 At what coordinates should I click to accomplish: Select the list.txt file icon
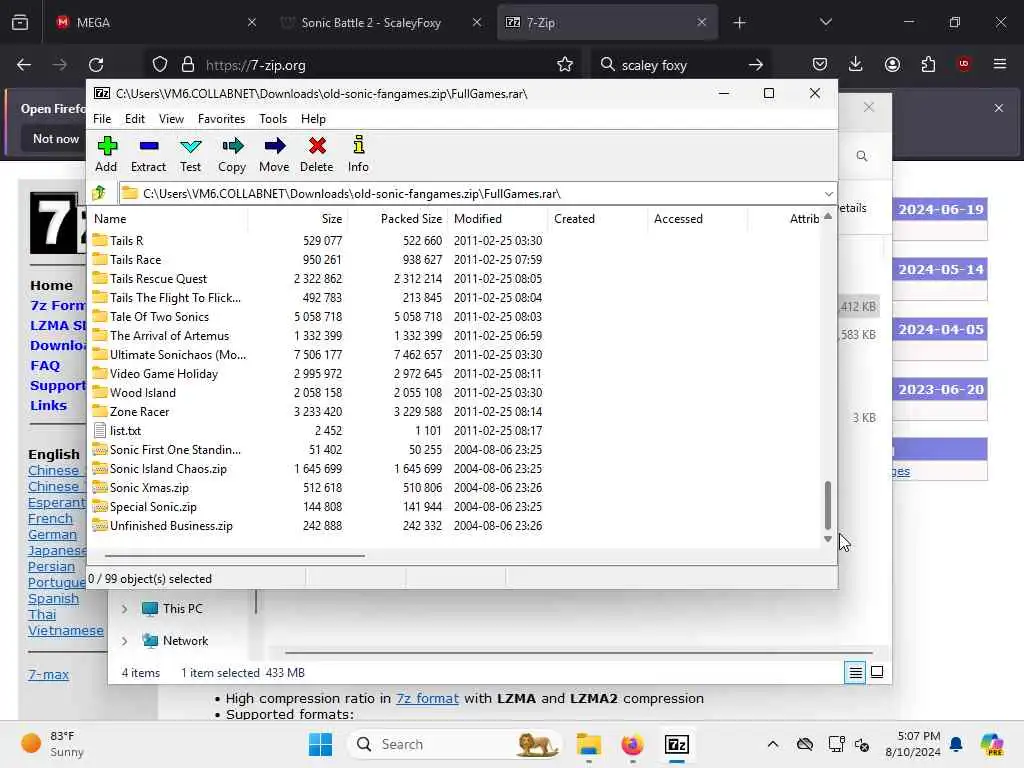pos(99,430)
